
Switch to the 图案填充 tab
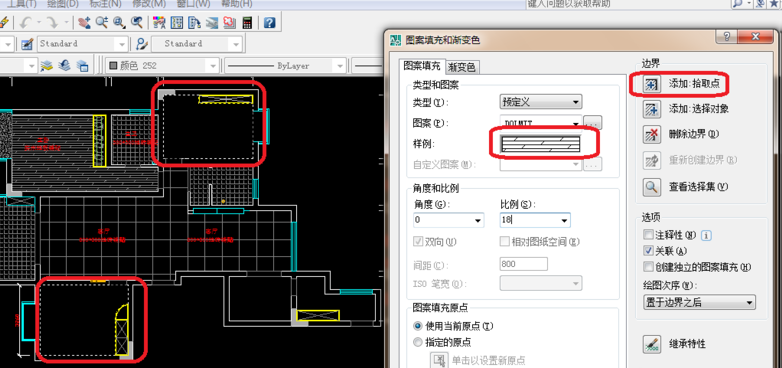(422, 66)
